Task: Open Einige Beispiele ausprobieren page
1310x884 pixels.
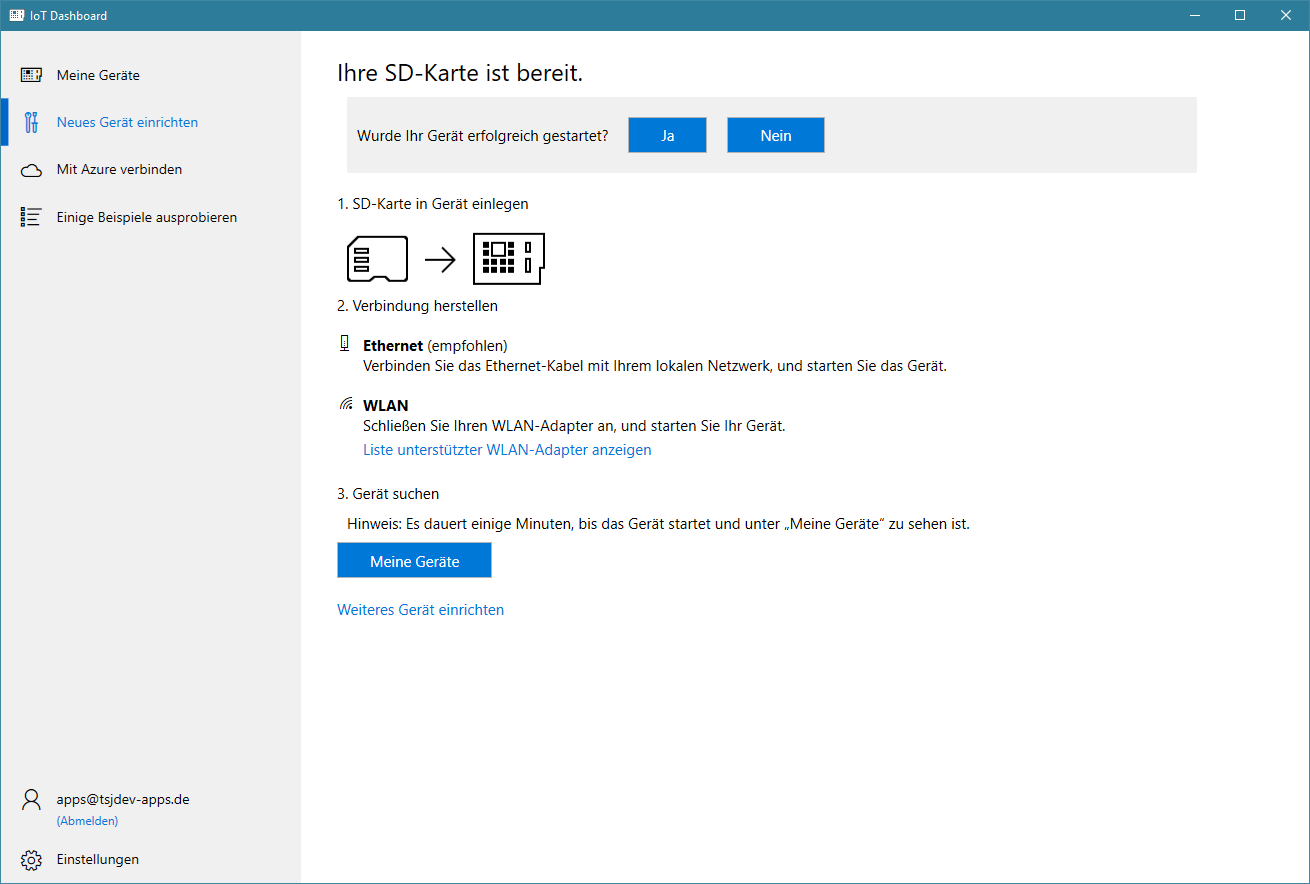Action: 146,217
